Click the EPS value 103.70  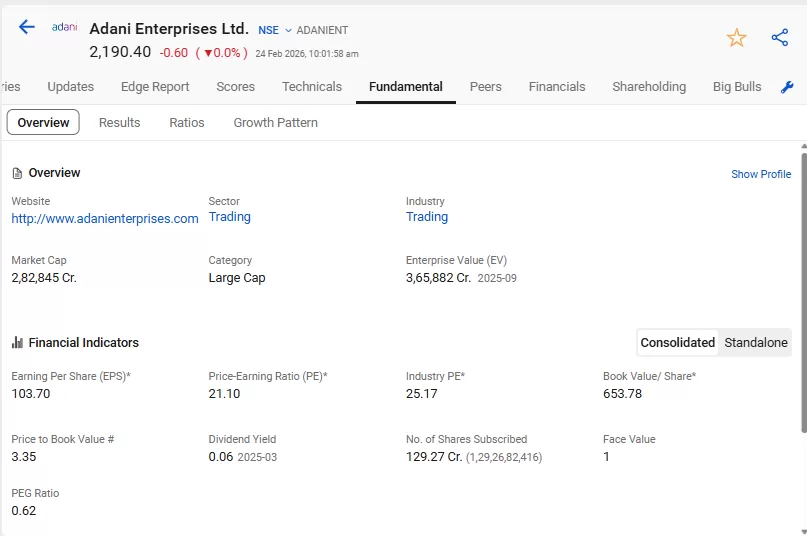[x=31, y=394]
